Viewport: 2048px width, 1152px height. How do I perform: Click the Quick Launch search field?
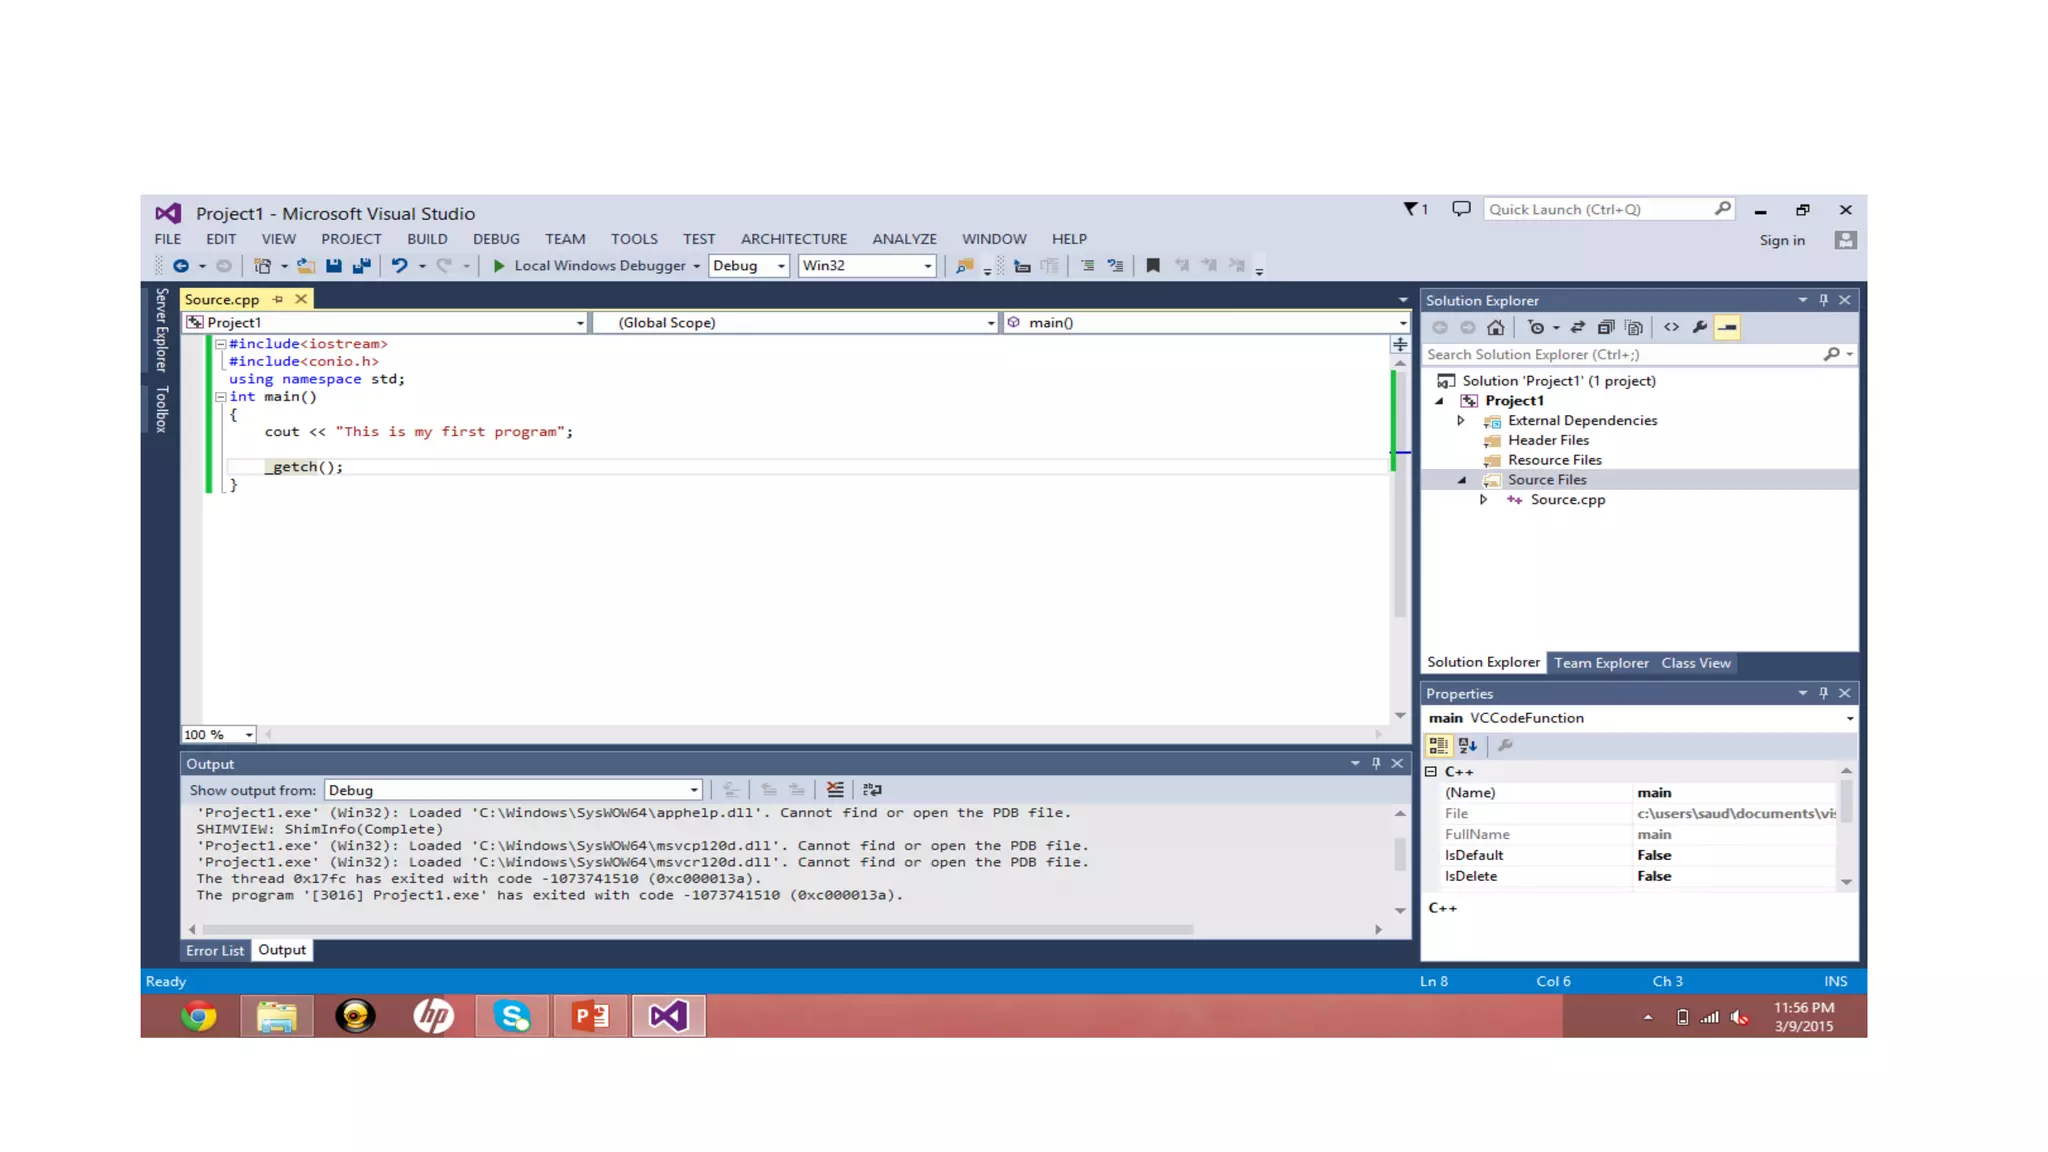1598,210
